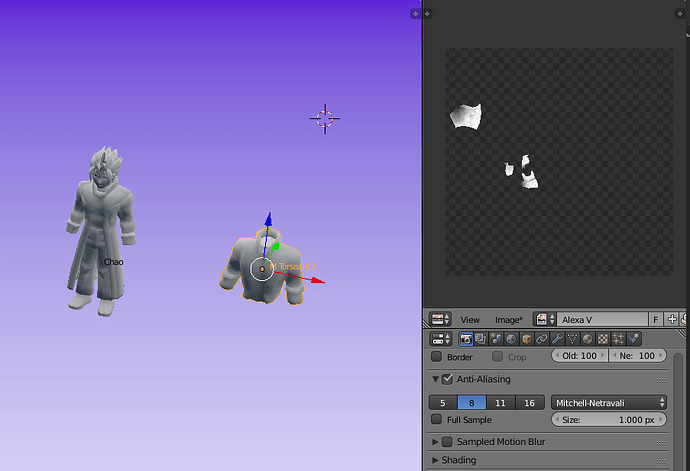Screen dimensions: 690x471
Task: Select 8 anti-aliasing samples
Action: tap(472, 403)
